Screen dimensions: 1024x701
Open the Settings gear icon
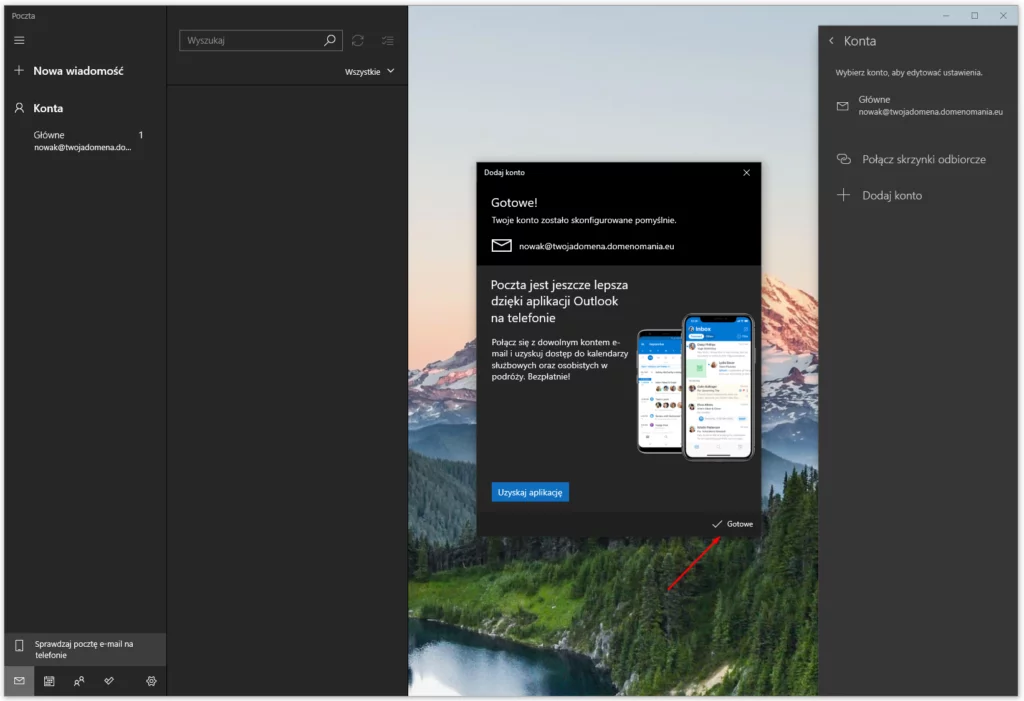[x=151, y=681]
